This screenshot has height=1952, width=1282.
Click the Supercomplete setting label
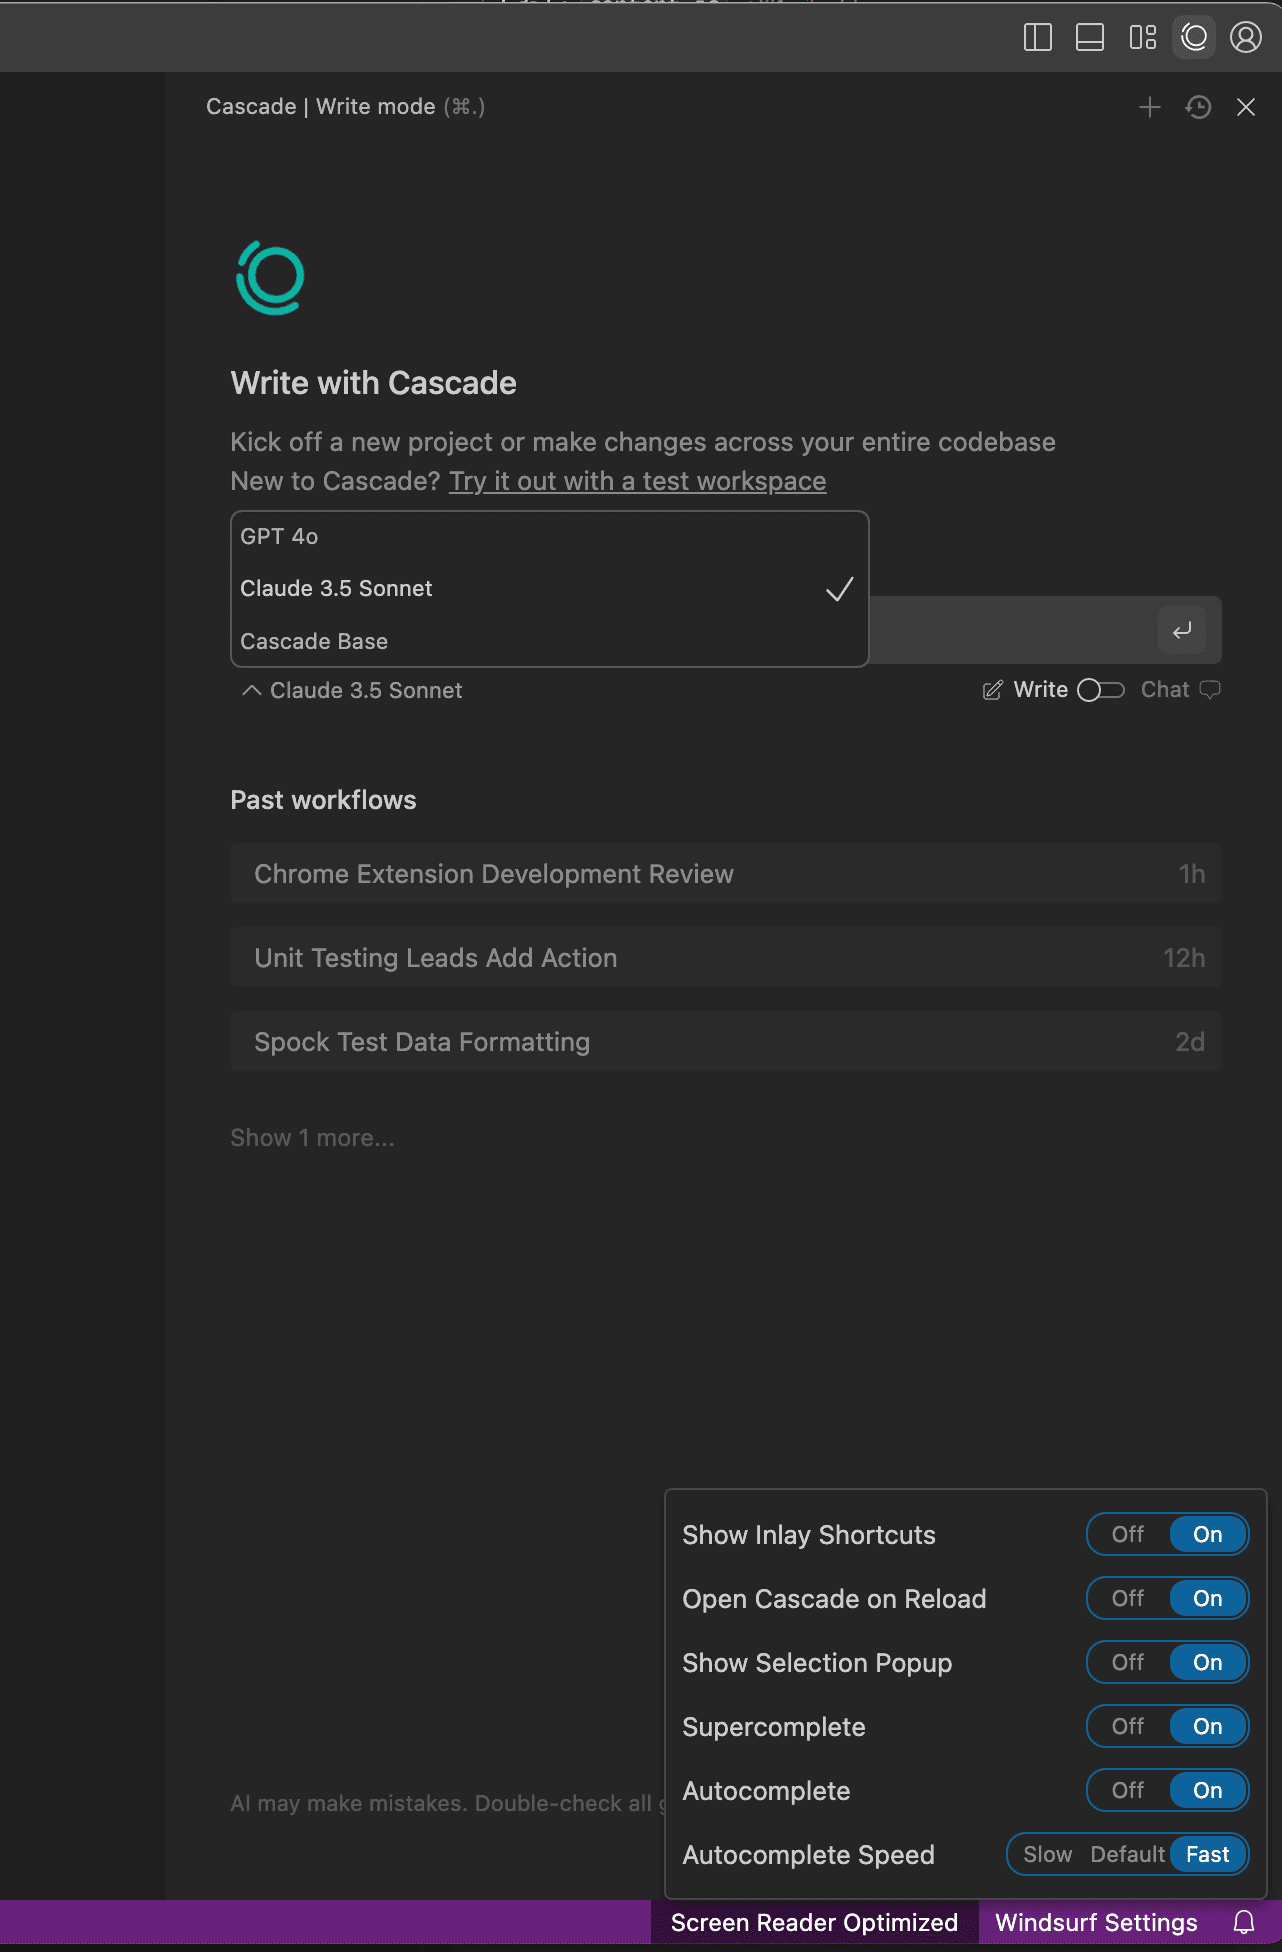click(x=774, y=1727)
